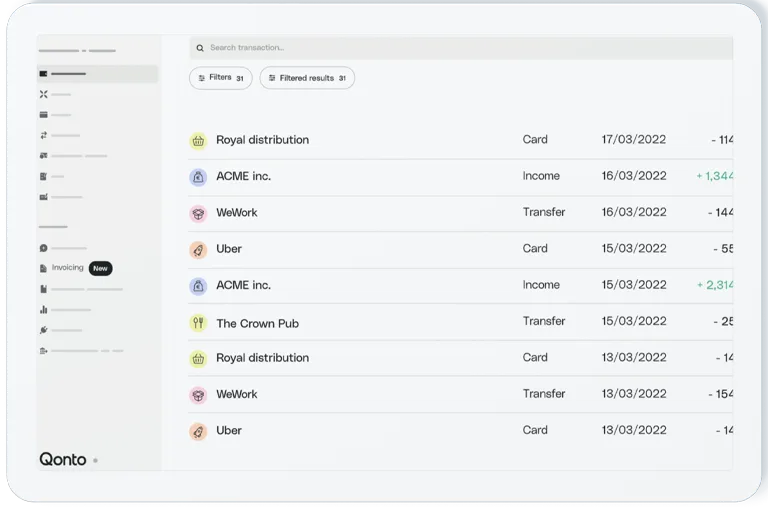Click the green + 1,344 amount

click(x=715, y=176)
